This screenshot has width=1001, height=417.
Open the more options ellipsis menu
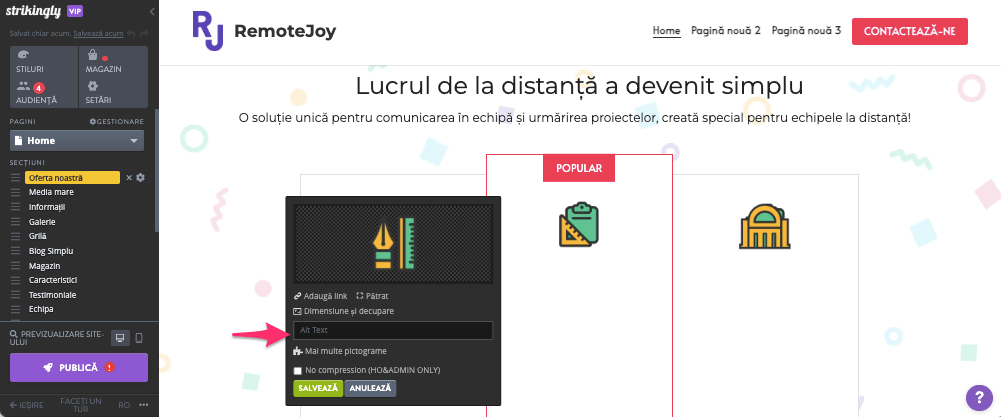click(144, 405)
